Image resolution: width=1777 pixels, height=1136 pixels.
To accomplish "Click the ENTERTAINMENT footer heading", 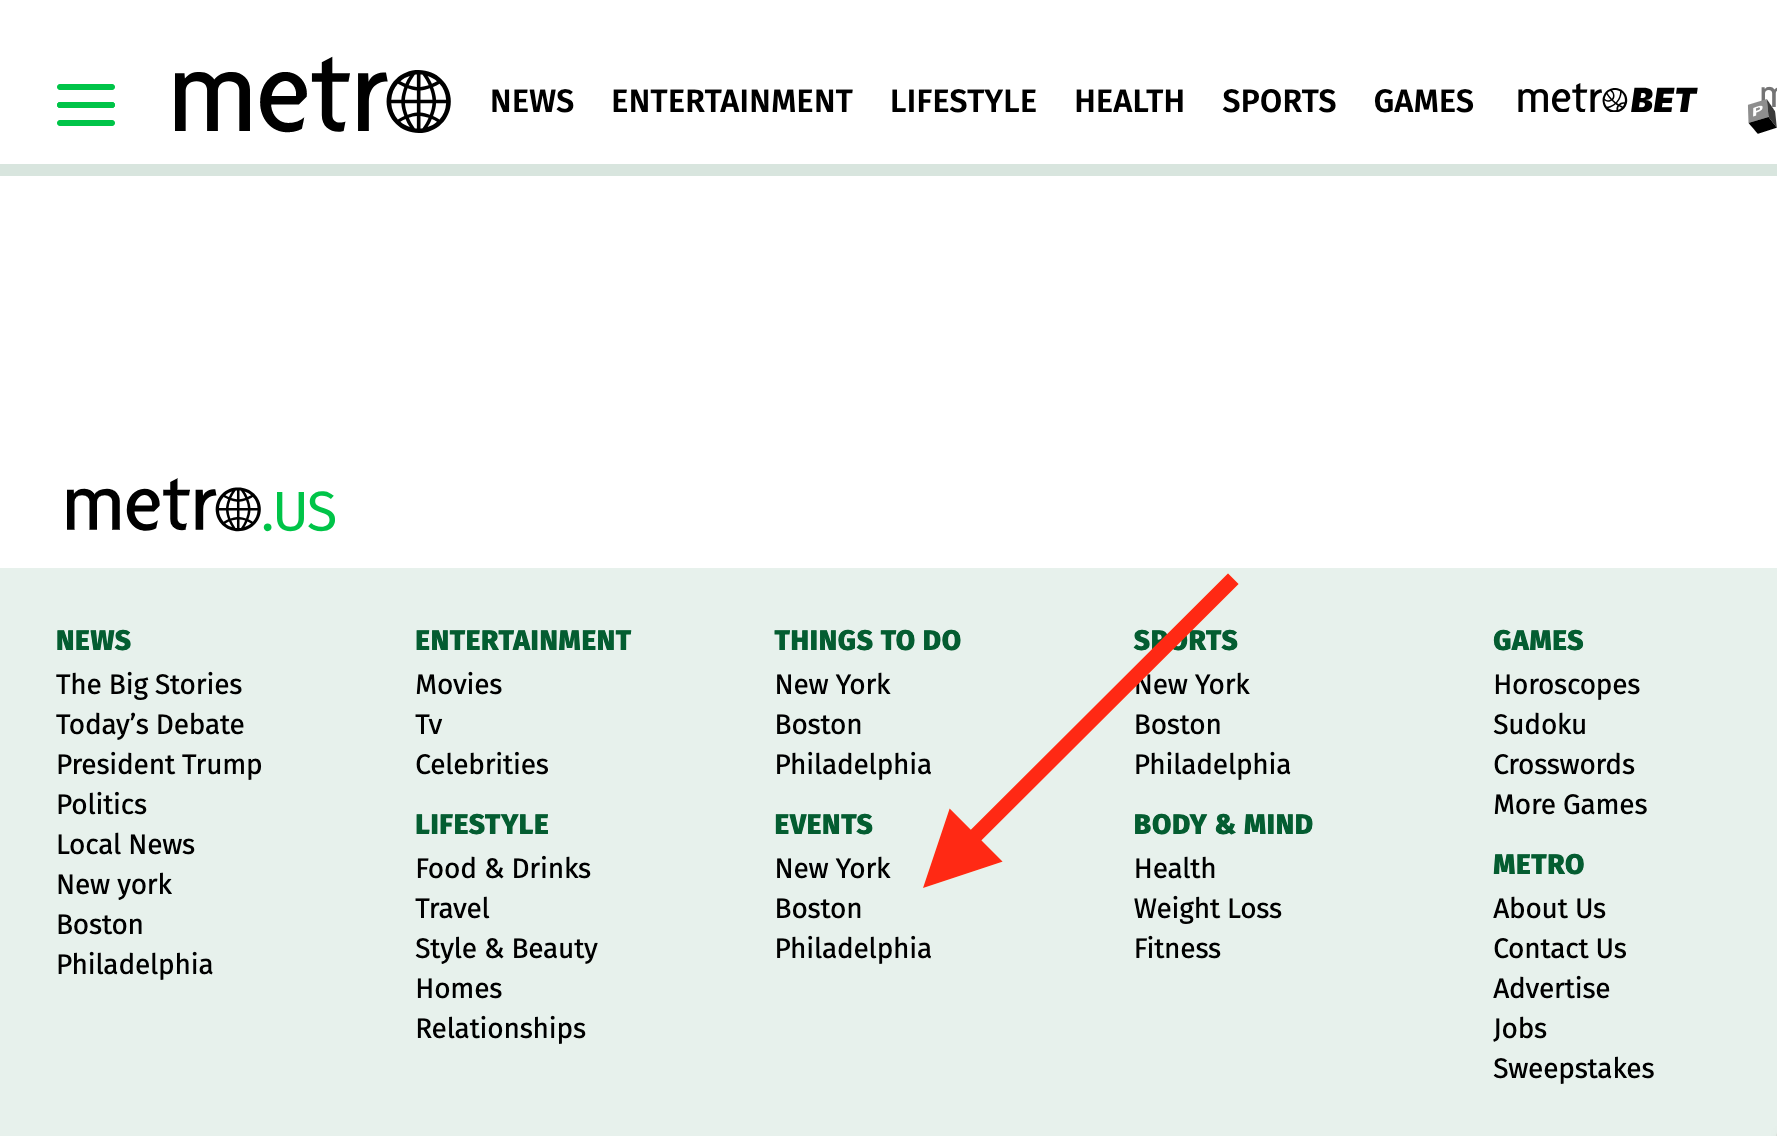I will tap(523, 640).
